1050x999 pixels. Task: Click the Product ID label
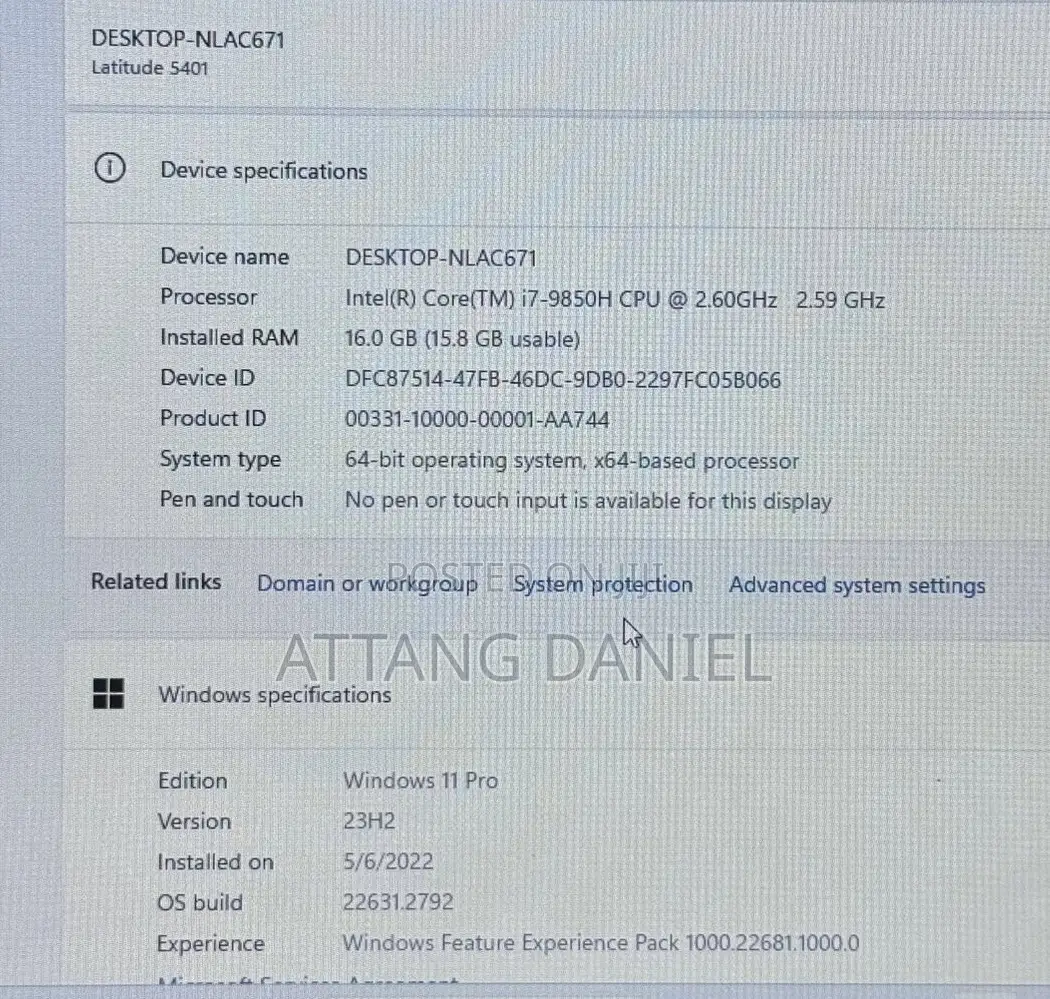pyautogui.click(x=213, y=418)
